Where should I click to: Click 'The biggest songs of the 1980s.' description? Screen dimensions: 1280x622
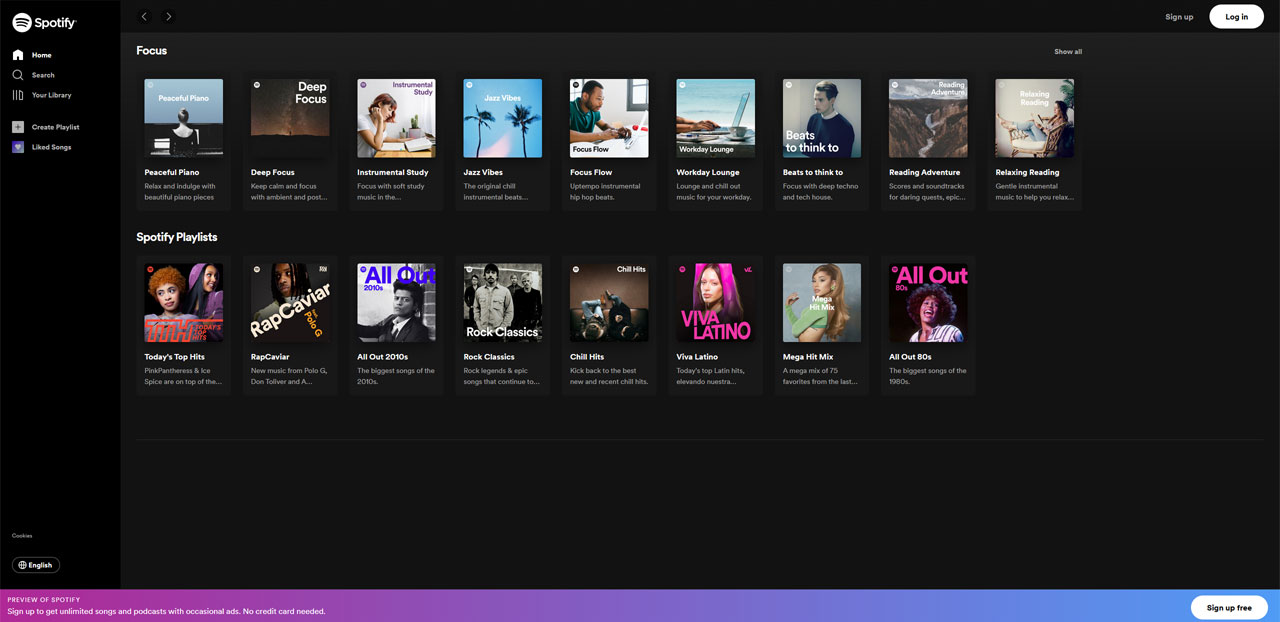(928, 376)
